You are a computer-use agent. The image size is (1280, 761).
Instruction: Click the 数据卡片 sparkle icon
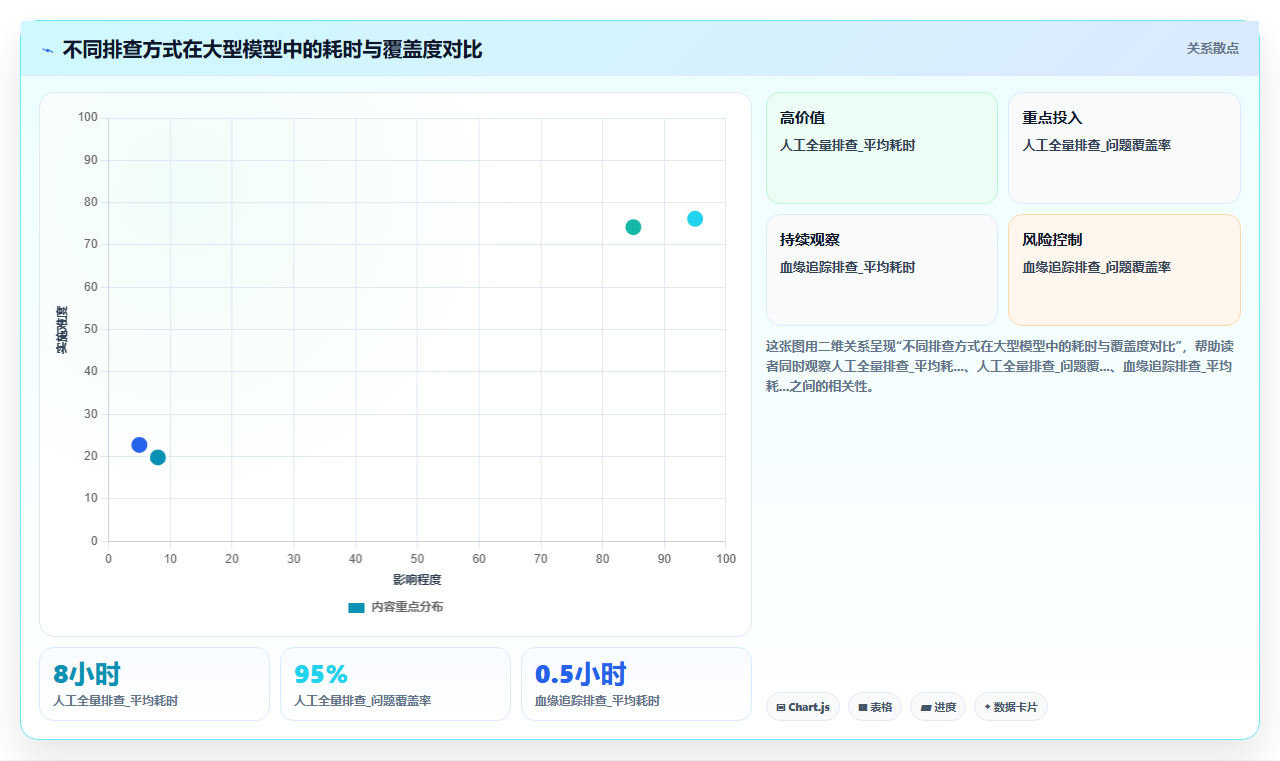pyautogui.click(x=988, y=707)
